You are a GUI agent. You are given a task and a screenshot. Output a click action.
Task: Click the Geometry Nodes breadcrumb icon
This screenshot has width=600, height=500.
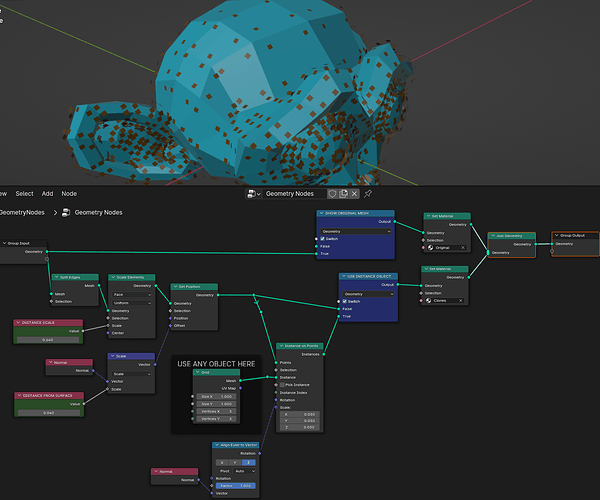(66, 212)
